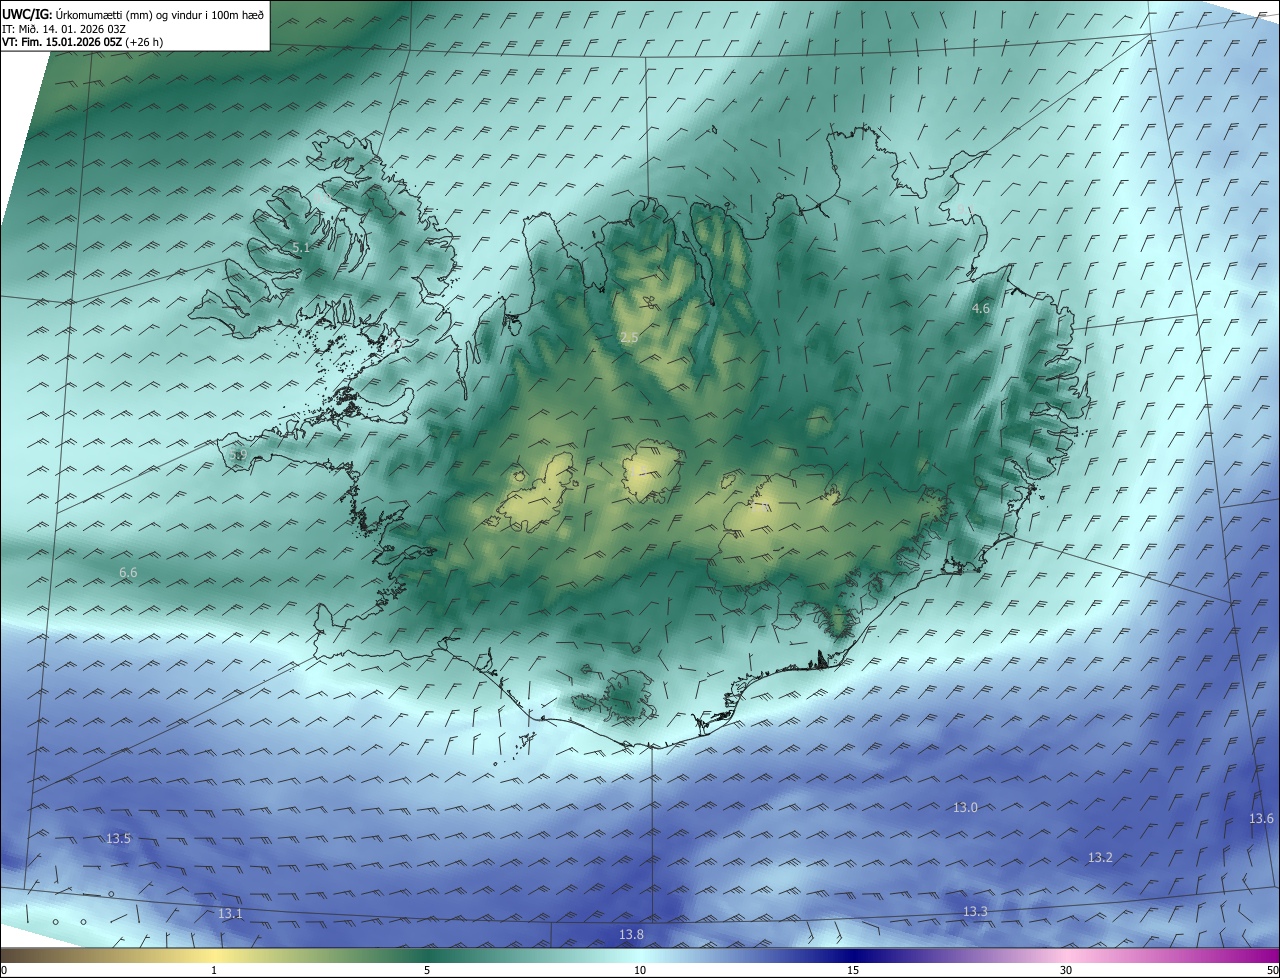Click the "15" tick label on the color scale
Viewport: 1280px width, 978px height.
pos(853,970)
